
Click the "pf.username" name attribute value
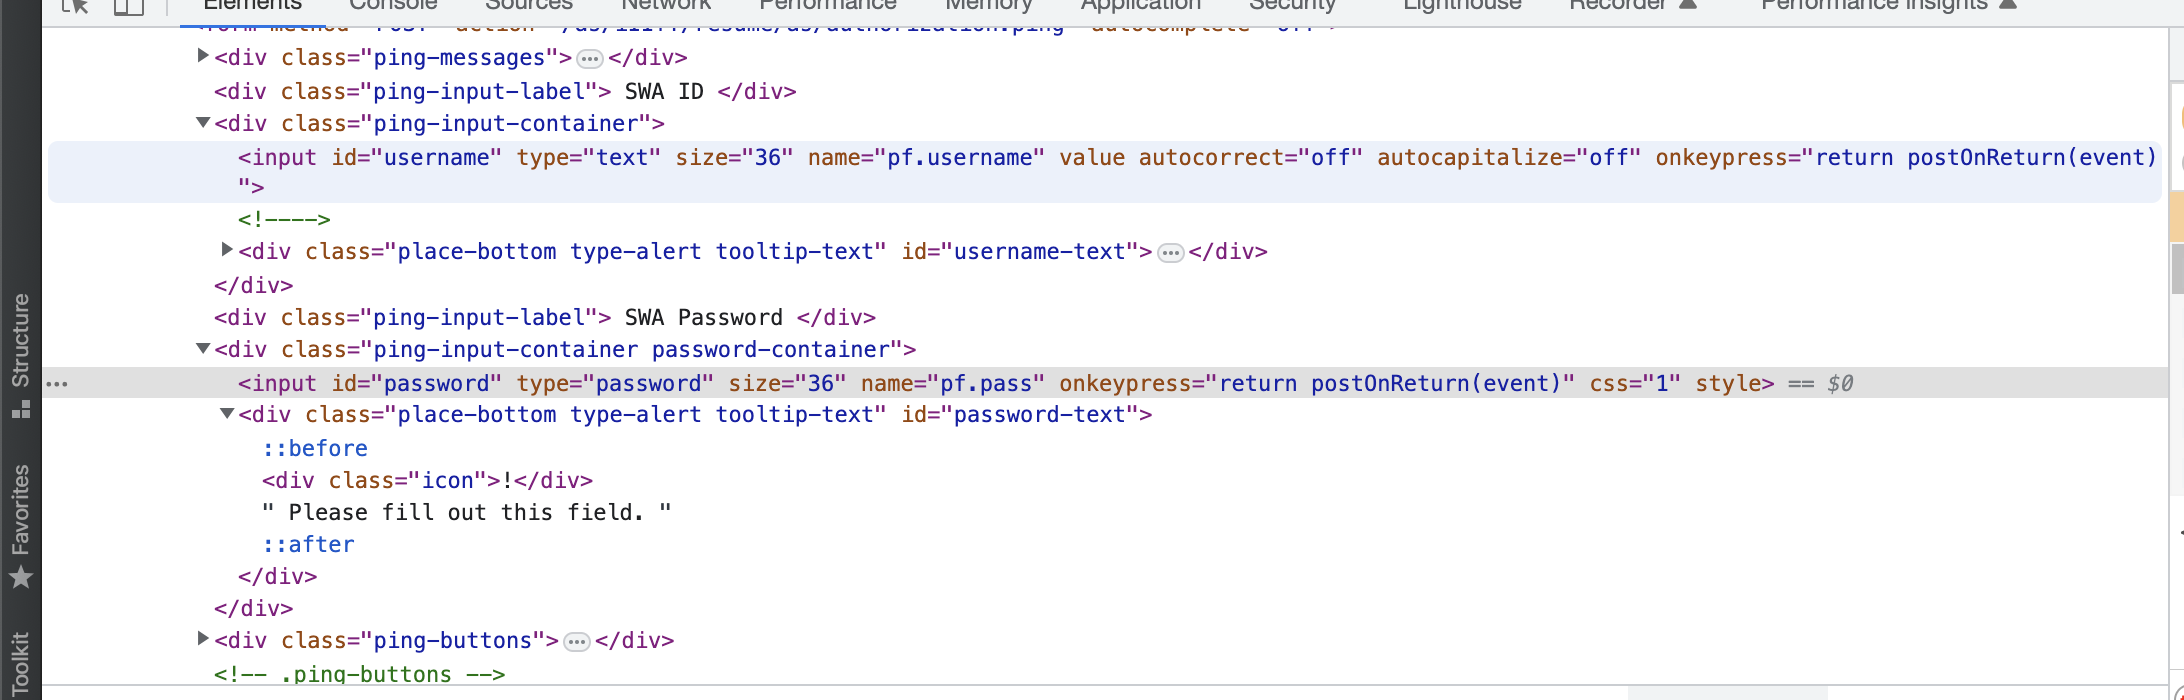point(966,158)
